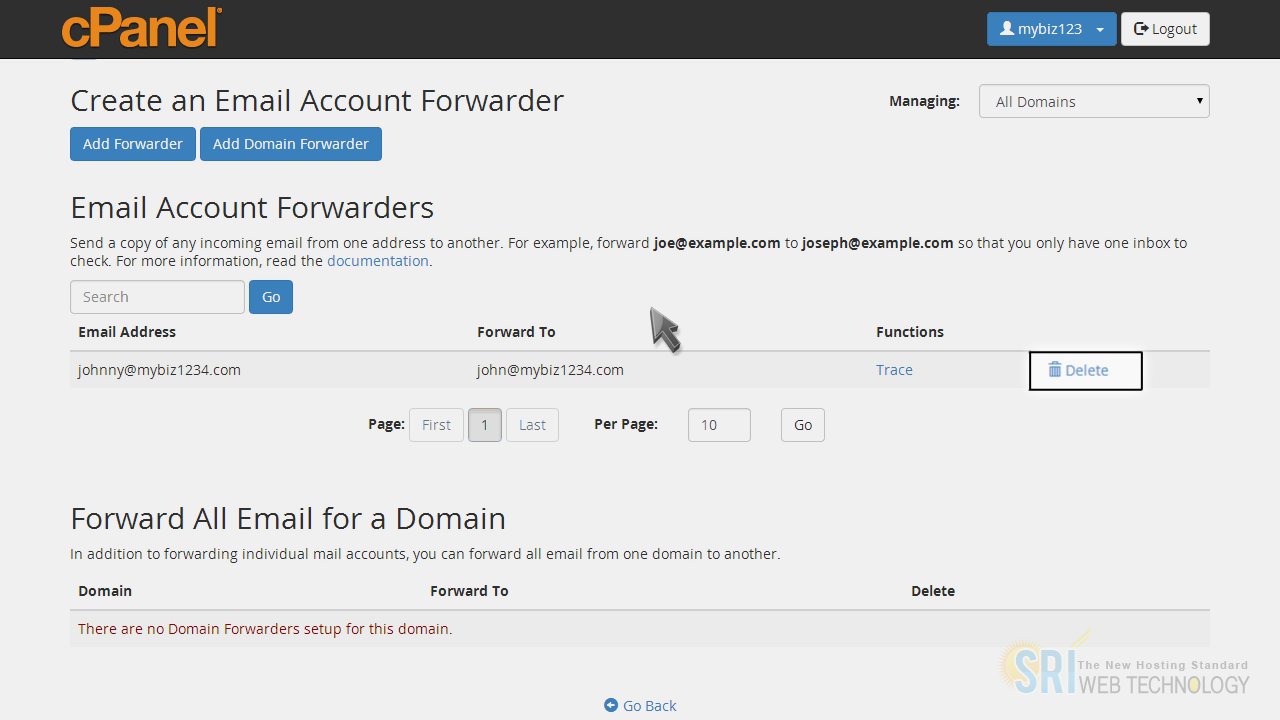Click the cPanel logo
Screen dimensions: 1280x720
click(x=141, y=28)
